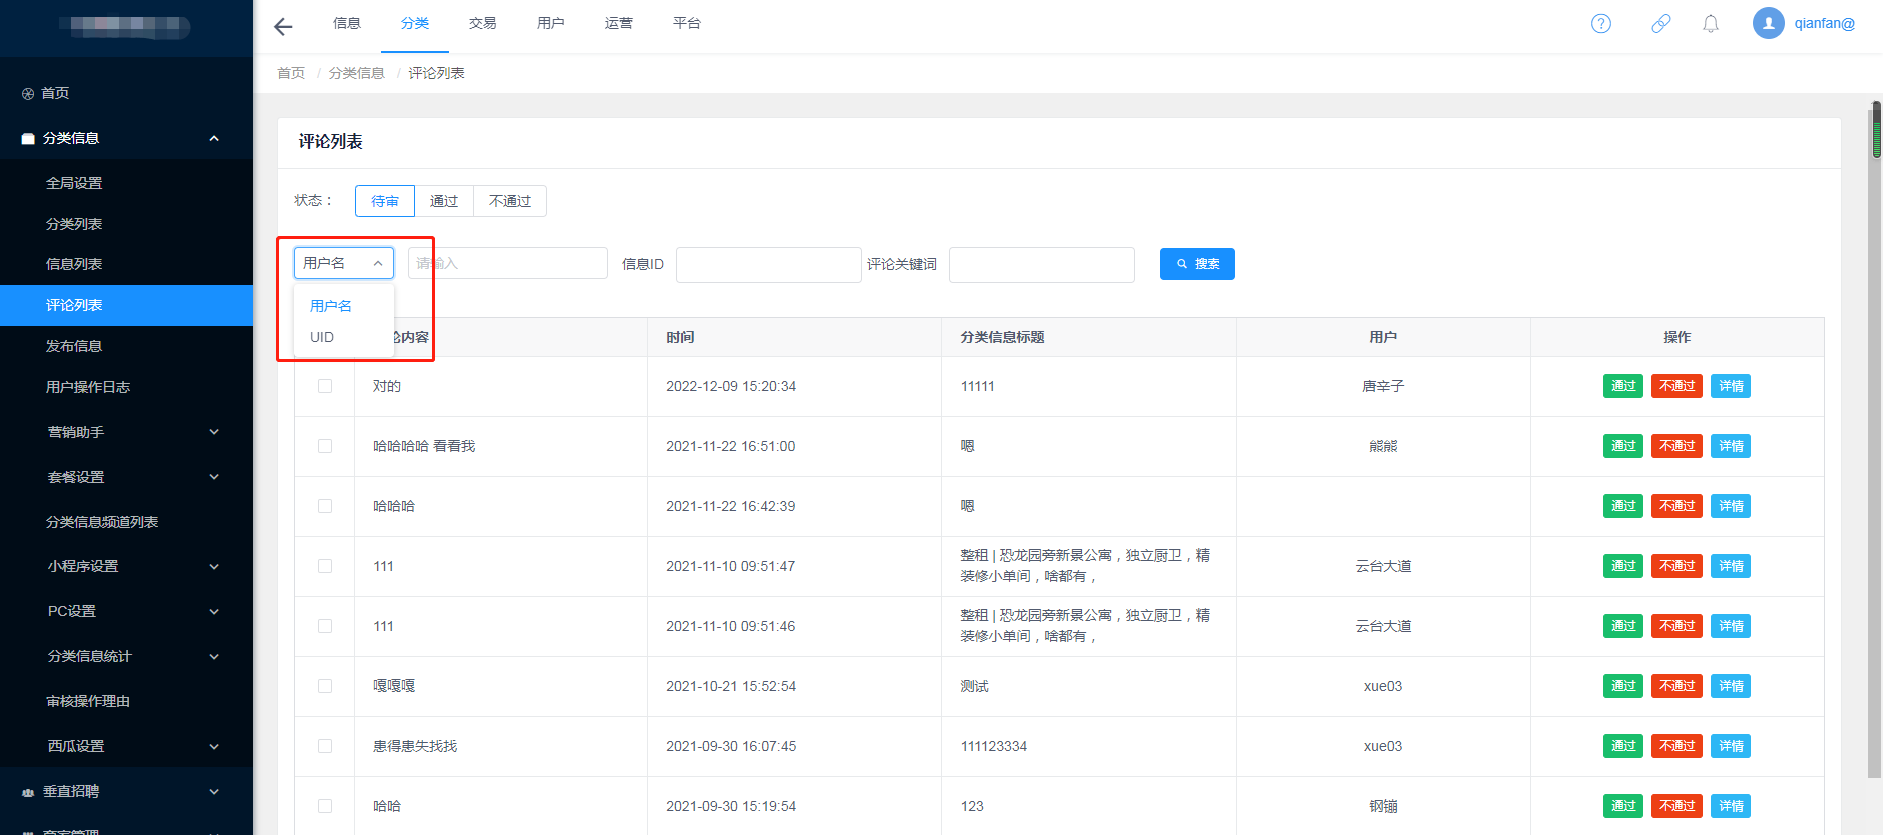This screenshot has height=835, width=1883.
Task: Check the row for comment 对的
Action: (x=325, y=386)
